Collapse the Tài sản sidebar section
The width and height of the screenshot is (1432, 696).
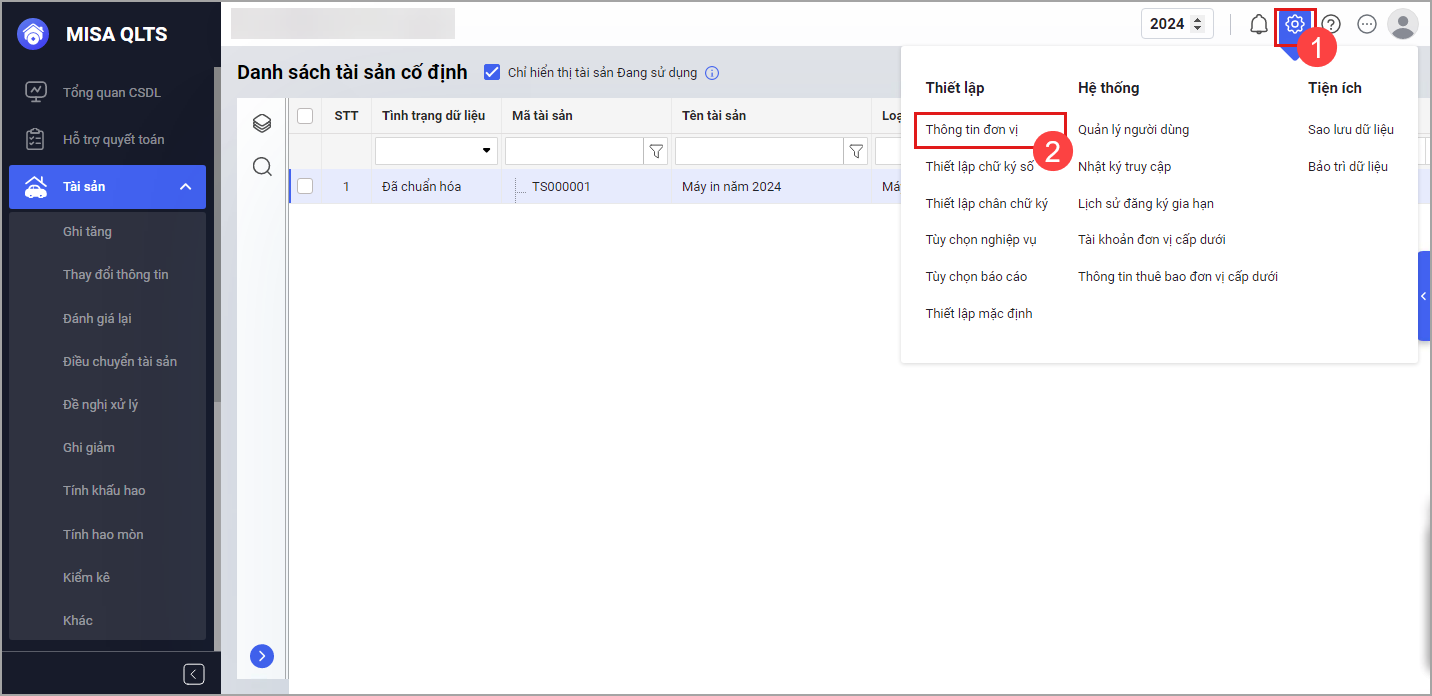(x=185, y=187)
